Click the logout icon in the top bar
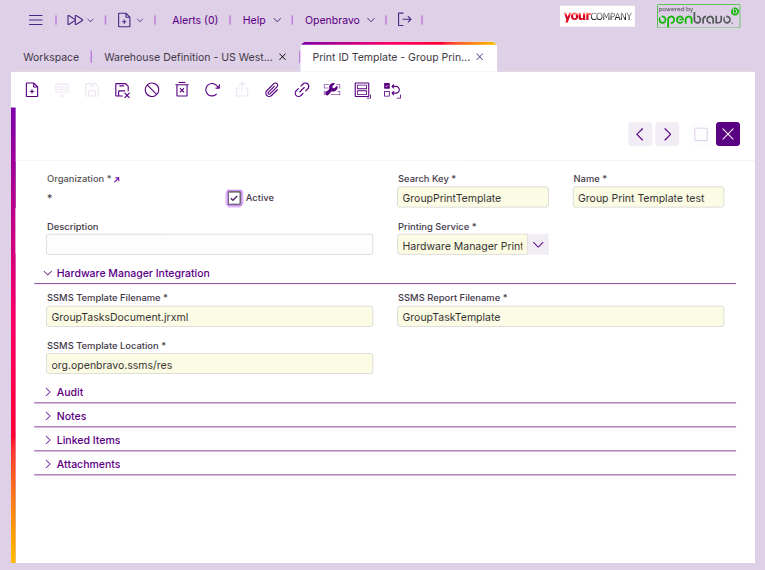 pos(404,20)
